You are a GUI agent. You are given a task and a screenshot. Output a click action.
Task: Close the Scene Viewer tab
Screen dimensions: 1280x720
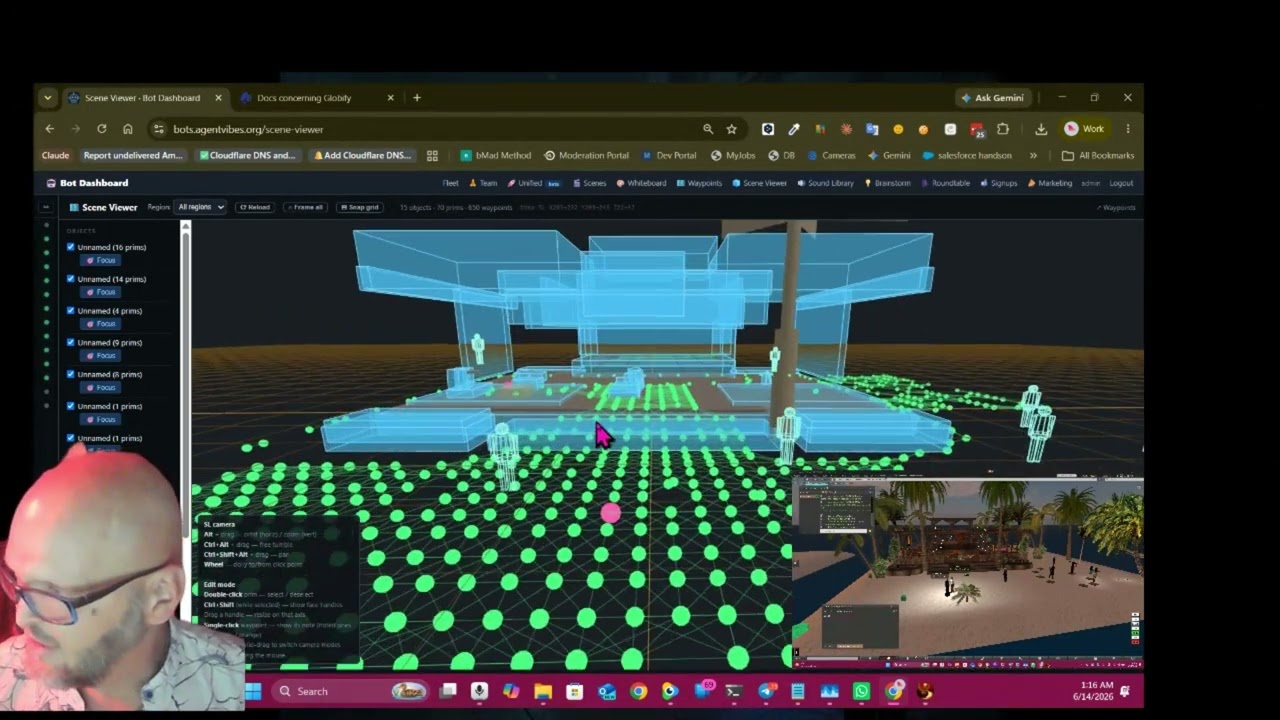[218, 98]
